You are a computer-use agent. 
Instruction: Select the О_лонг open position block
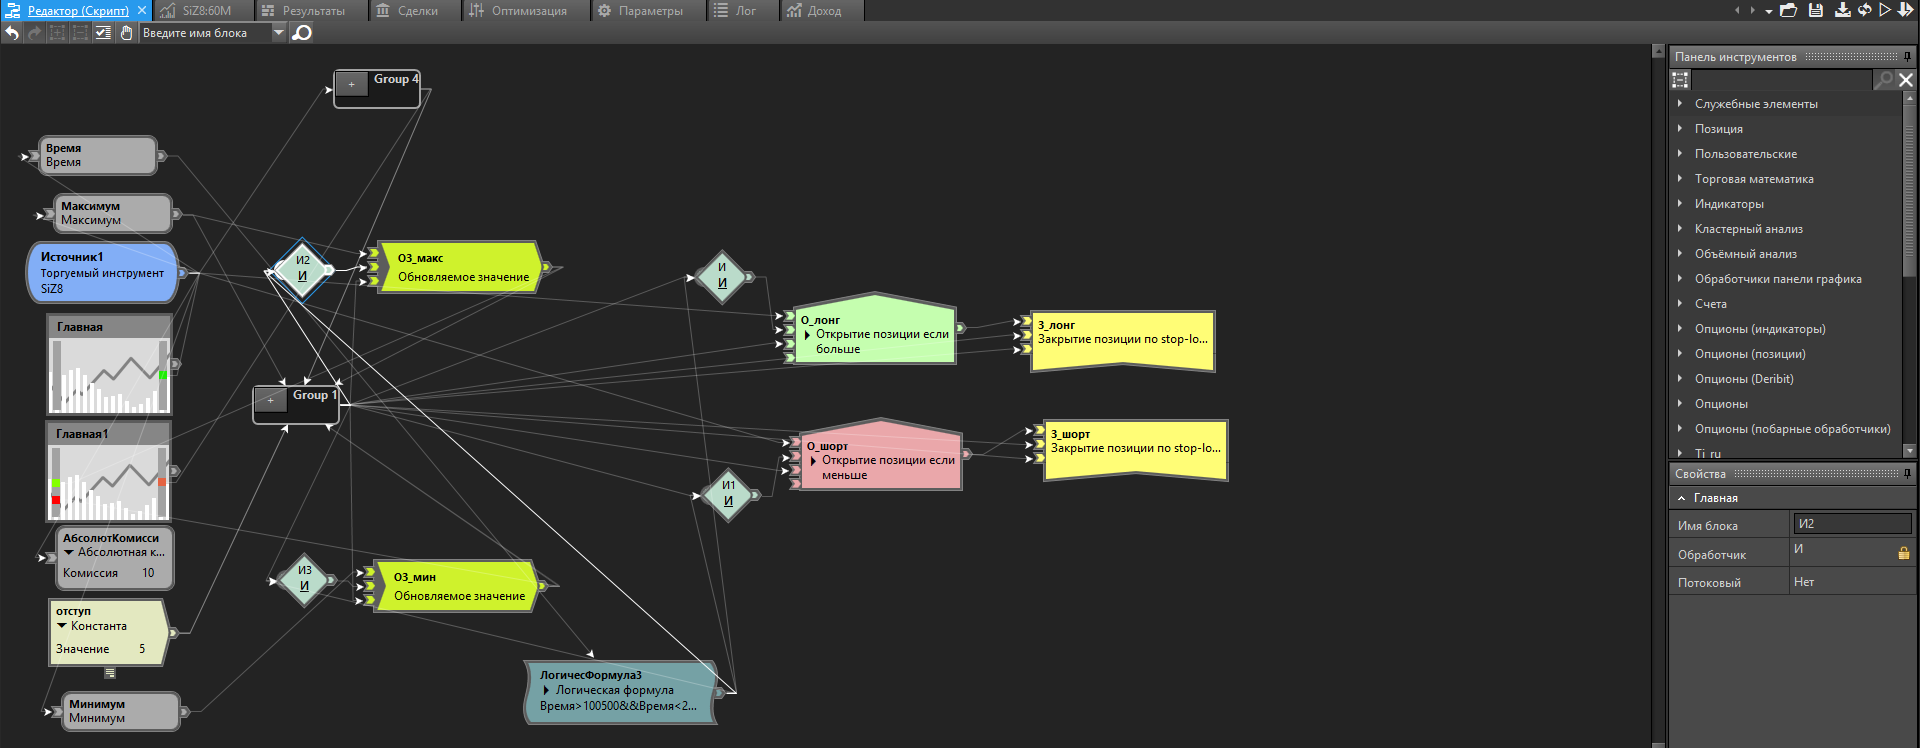click(x=875, y=330)
